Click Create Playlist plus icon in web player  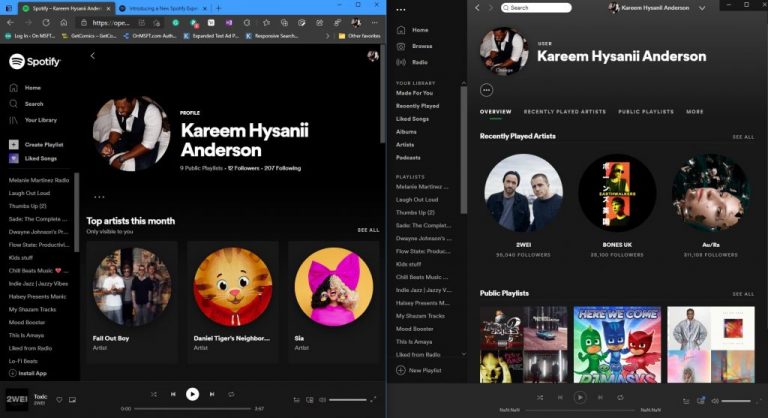coord(14,145)
